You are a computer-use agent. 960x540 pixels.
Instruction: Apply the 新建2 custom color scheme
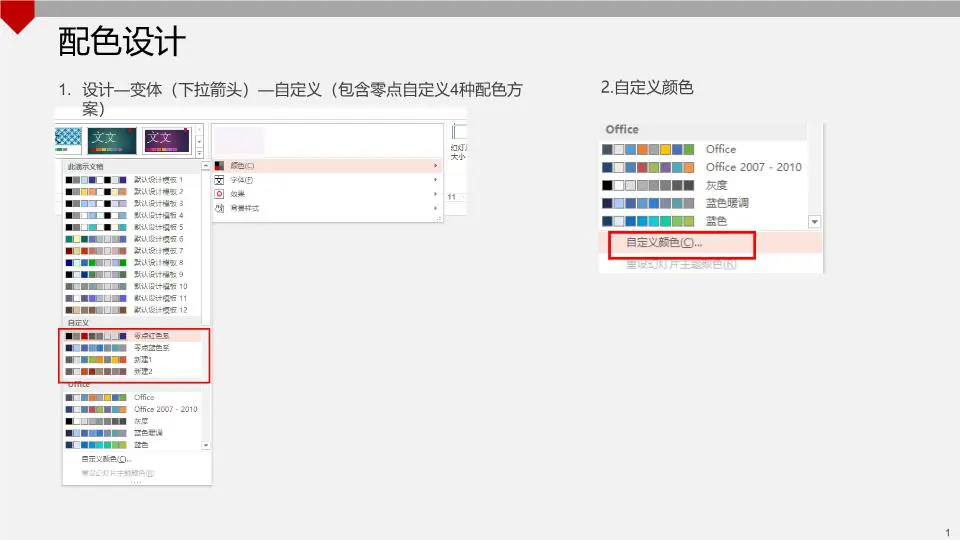(x=132, y=372)
